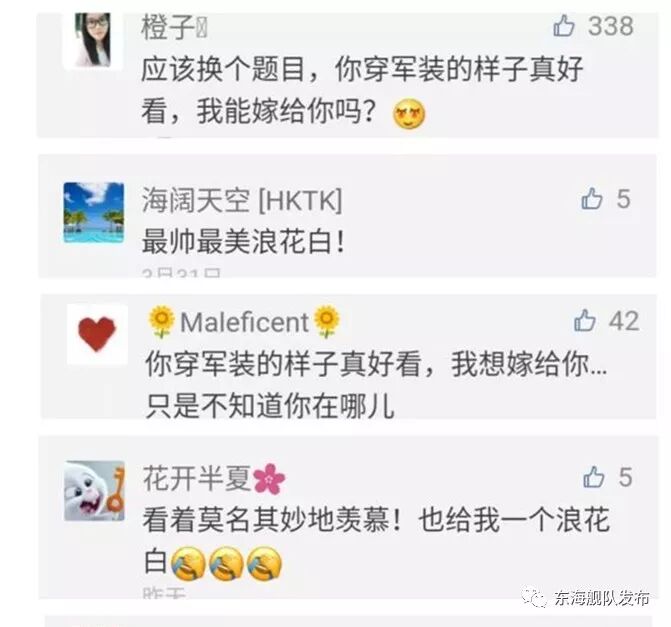Click heart-eyes emoji in 橙子's comment

coord(409,114)
